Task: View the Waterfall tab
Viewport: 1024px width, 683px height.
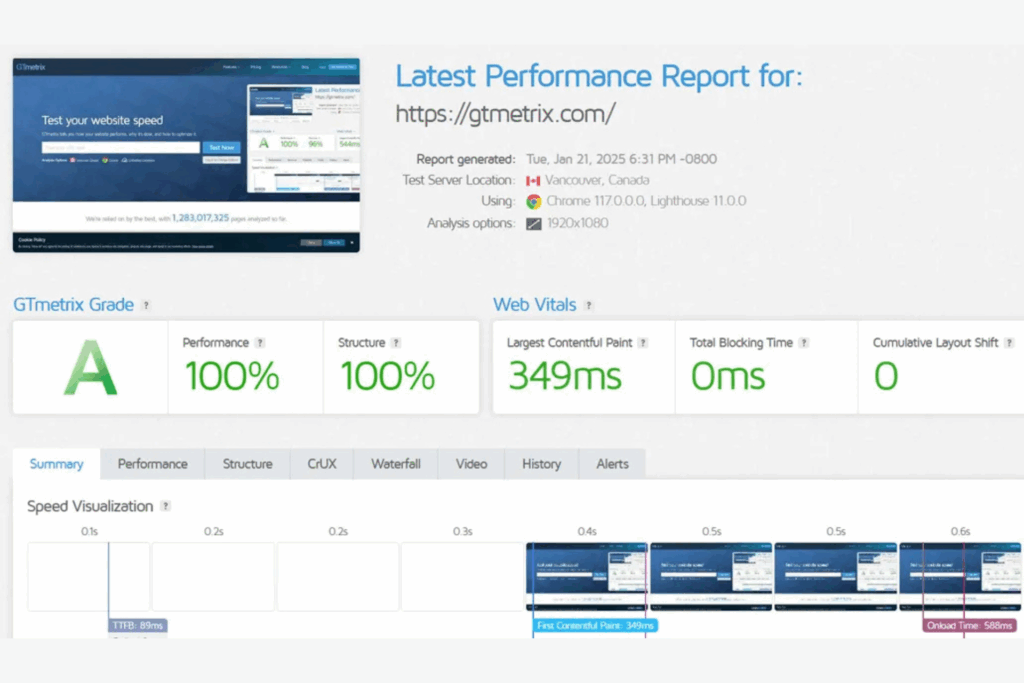Action: pos(396,464)
